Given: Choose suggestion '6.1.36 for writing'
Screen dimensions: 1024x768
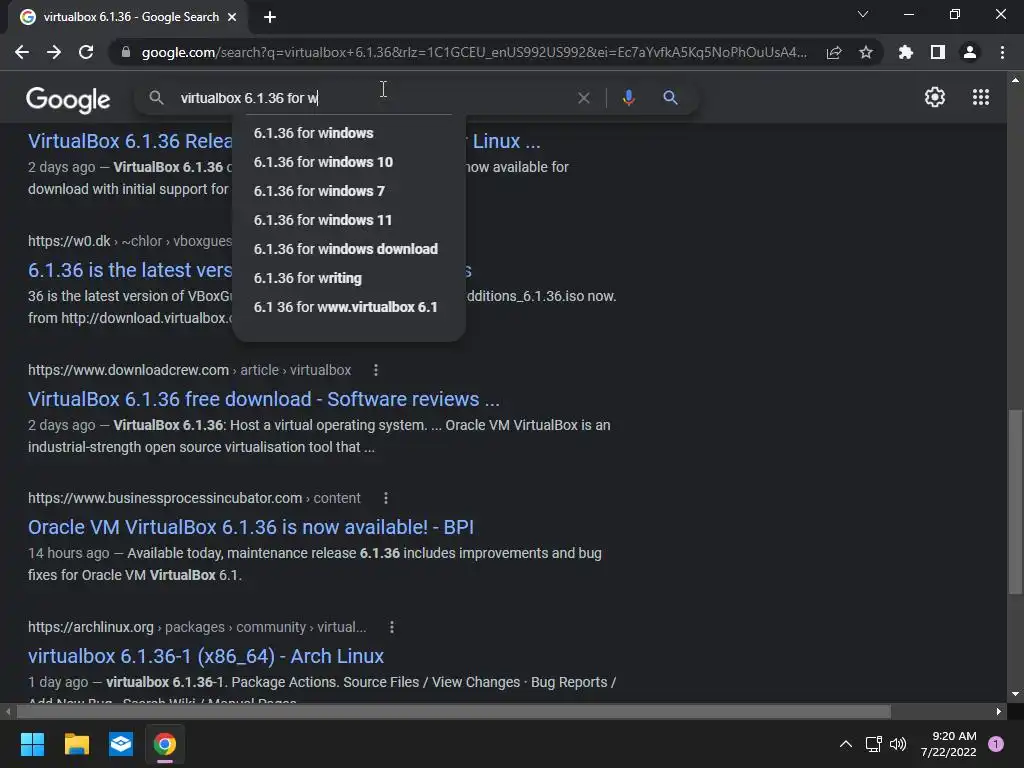Looking at the screenshot, I should point(349,278).
